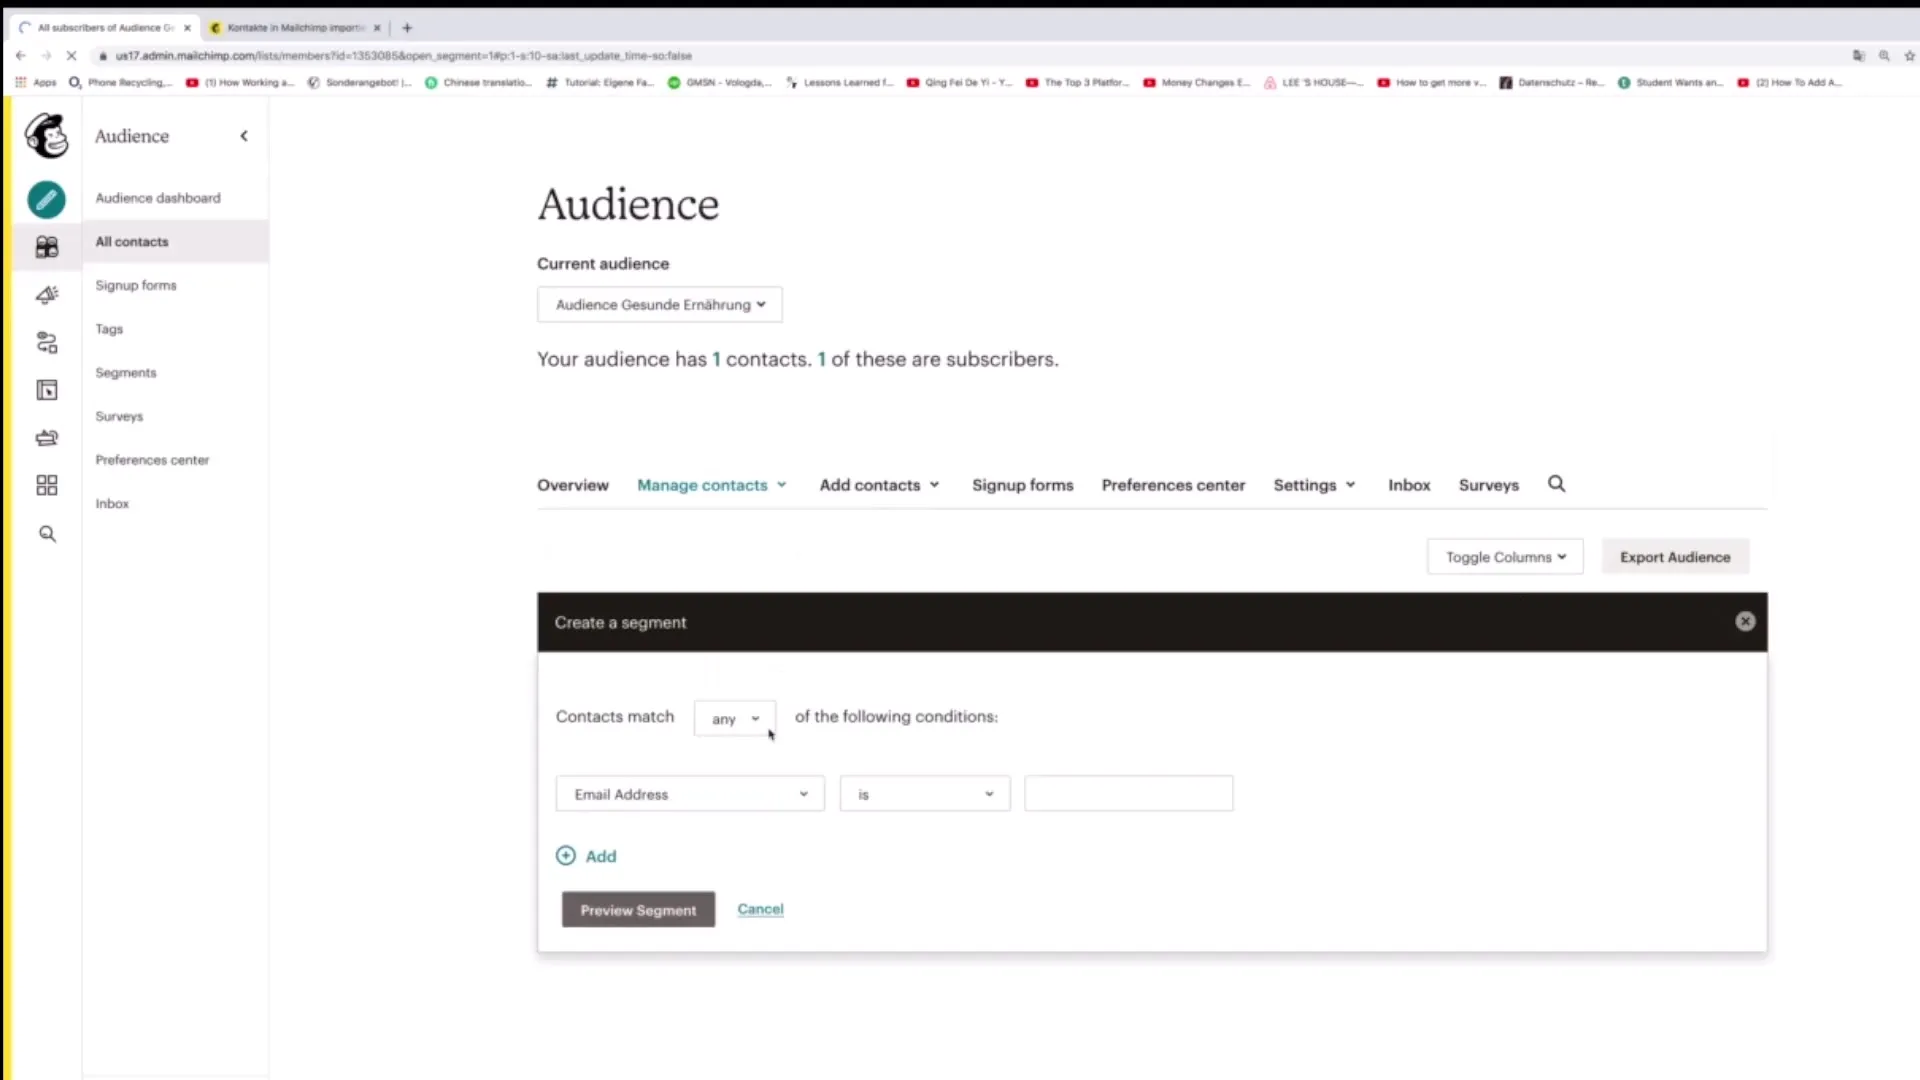Stop page loading in browser toolbar
1920x1080 pixels.
coord(71,56)
